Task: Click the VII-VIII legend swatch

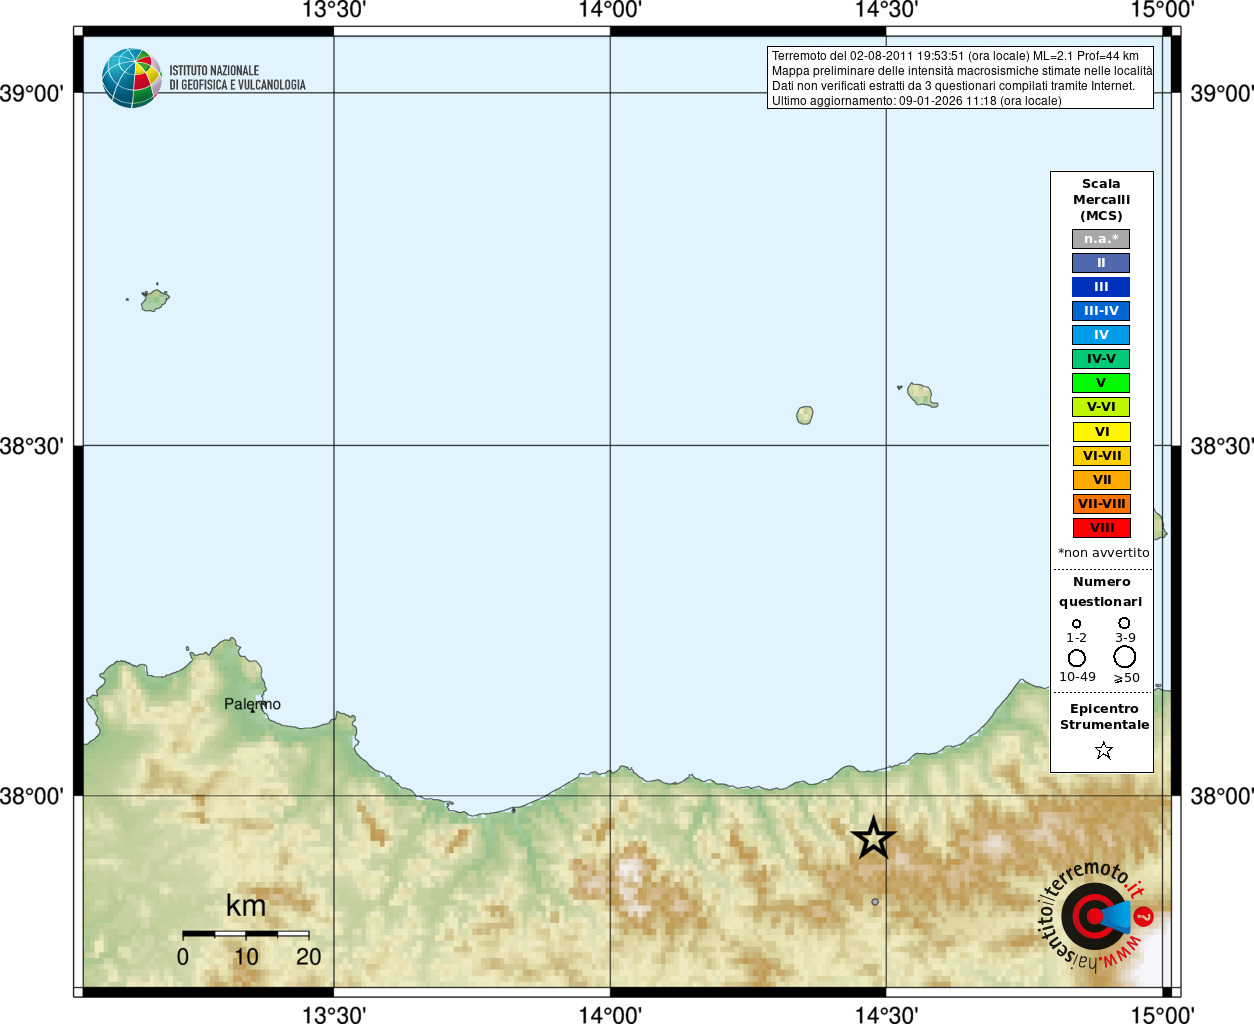Action: coord(1101,504)
